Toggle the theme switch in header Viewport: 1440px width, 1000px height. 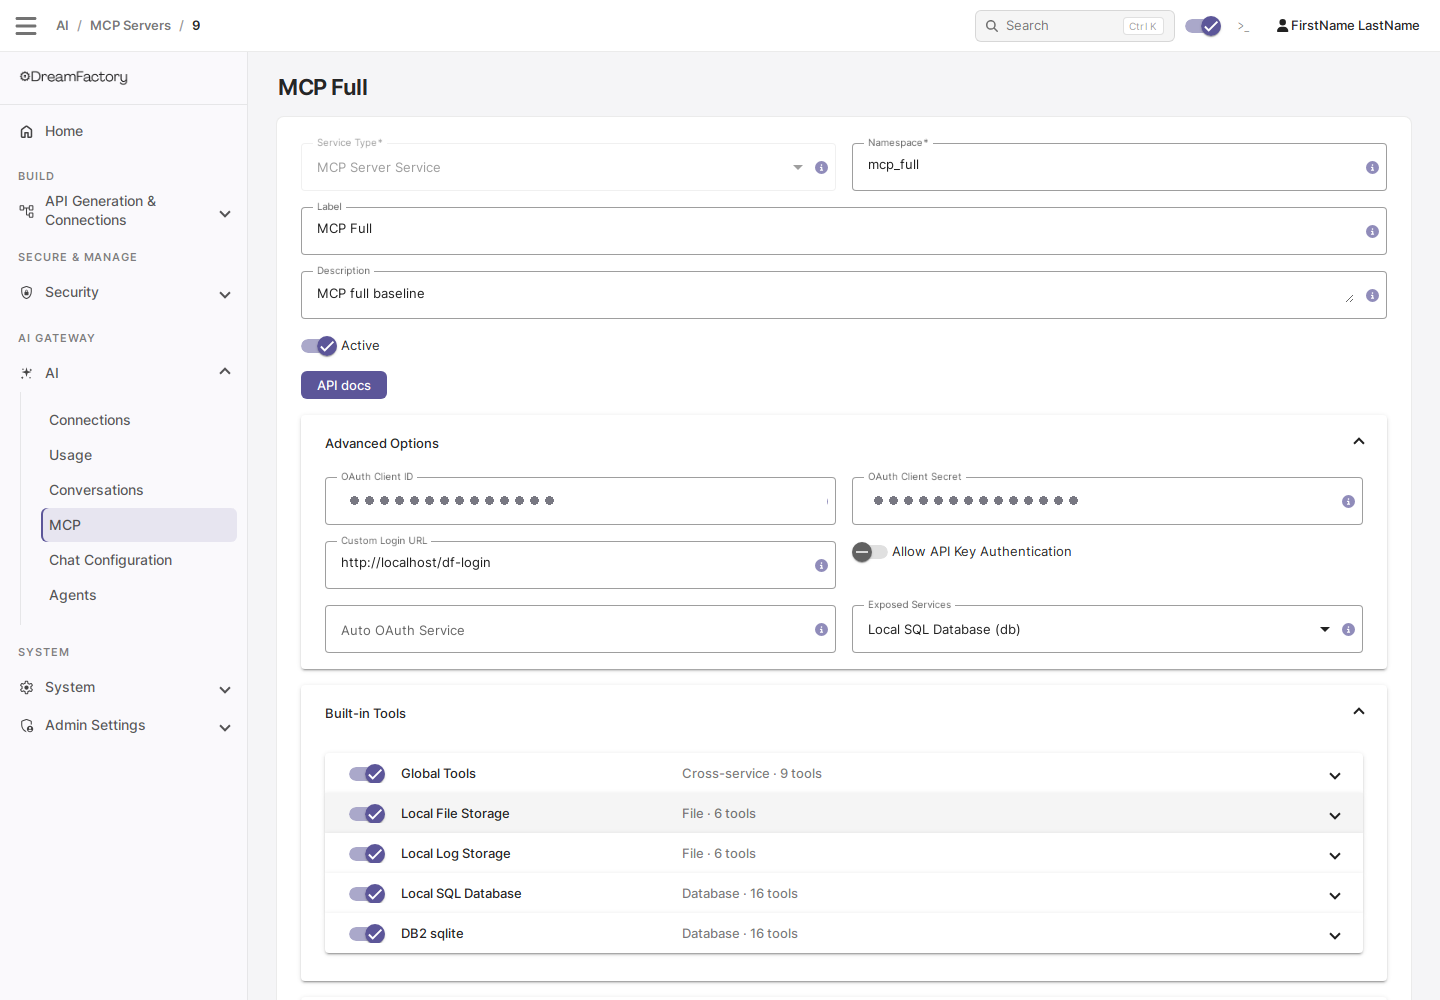(1203, 26)
